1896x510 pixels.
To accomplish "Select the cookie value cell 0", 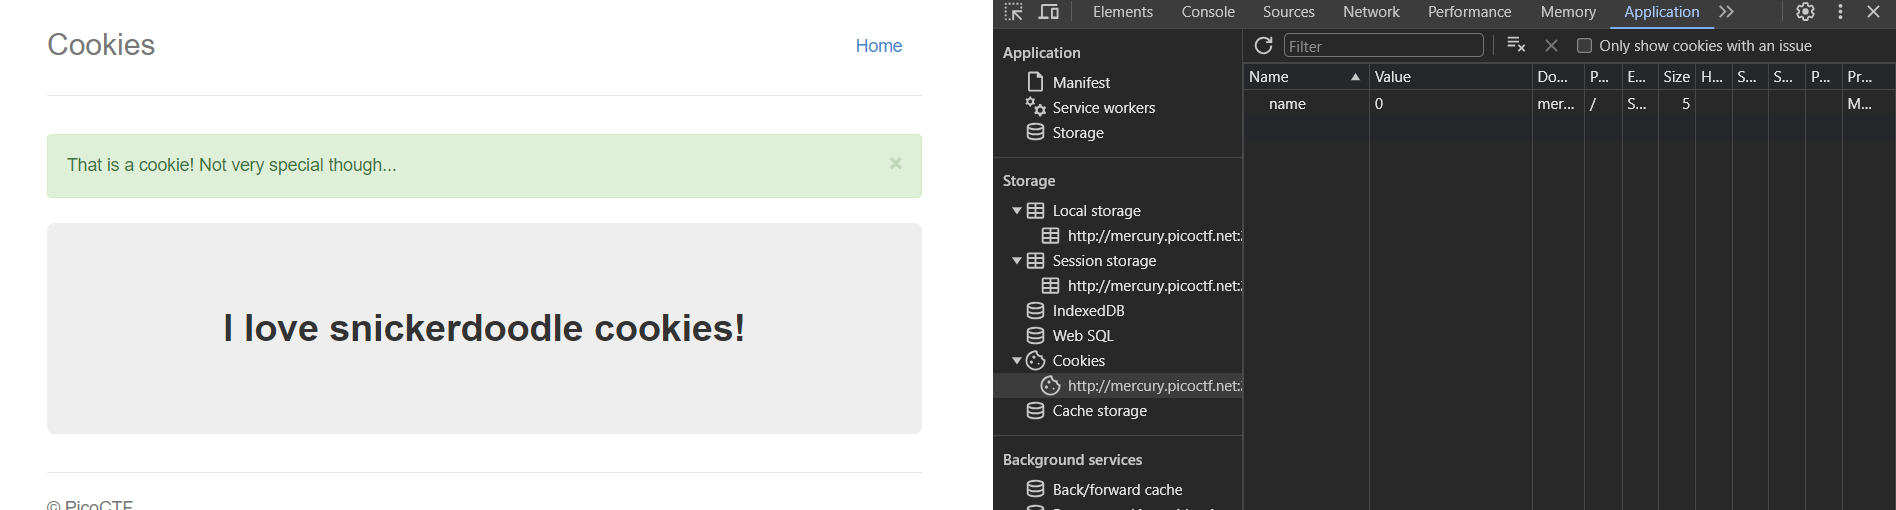I will [1450, 104].
